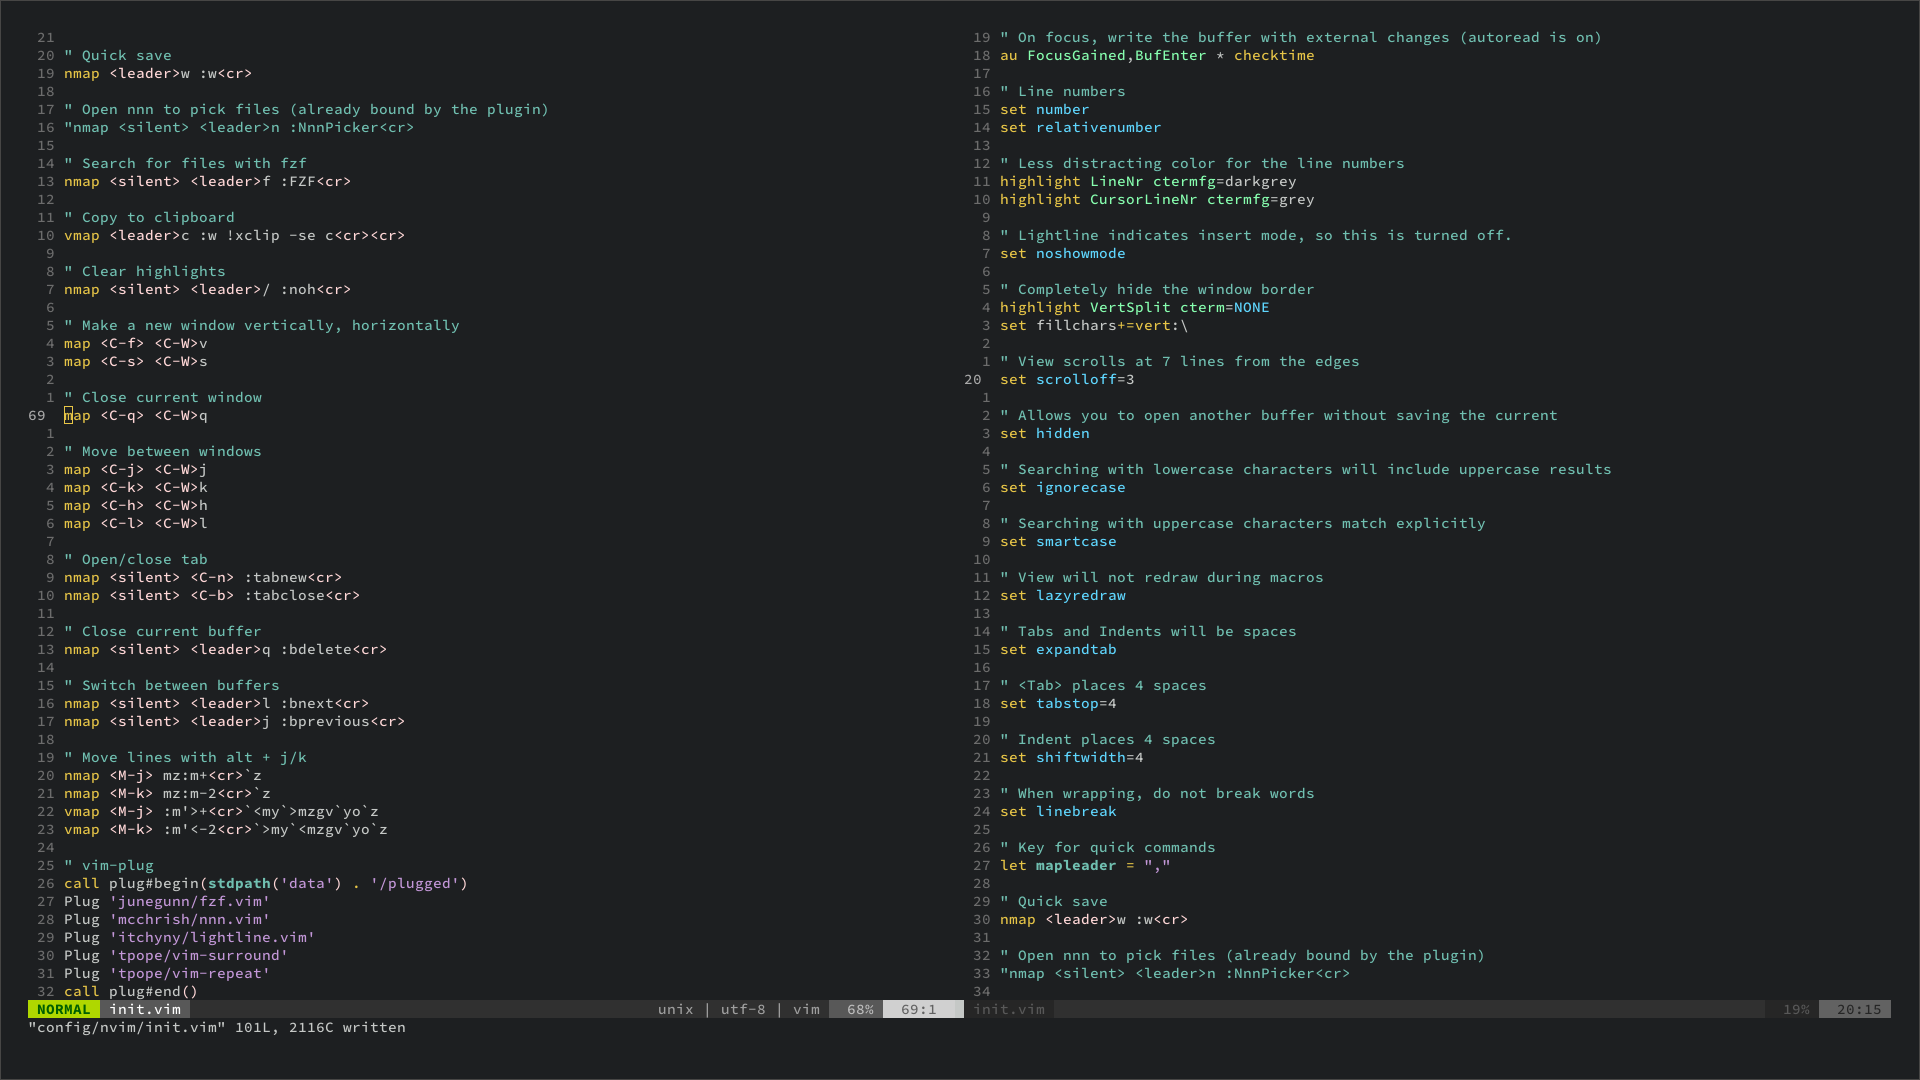Click the 19% scroll indicator on the inactive statusline
Viewport: 1920px width, 1080px height.
tap(1796, 1009)
